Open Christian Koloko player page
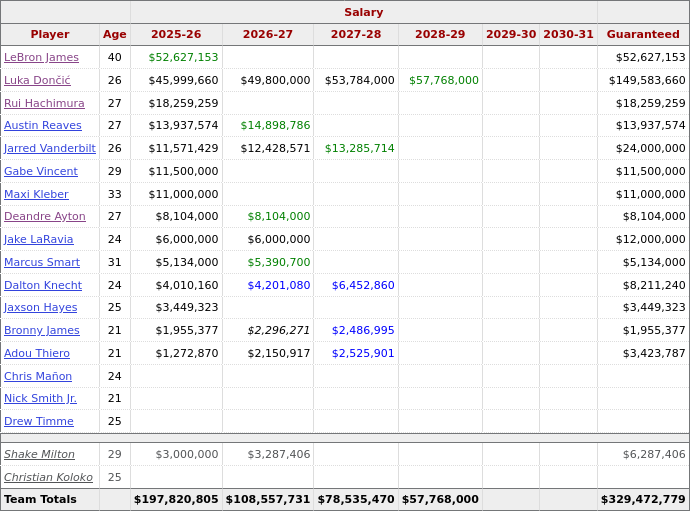 [48, 477]
